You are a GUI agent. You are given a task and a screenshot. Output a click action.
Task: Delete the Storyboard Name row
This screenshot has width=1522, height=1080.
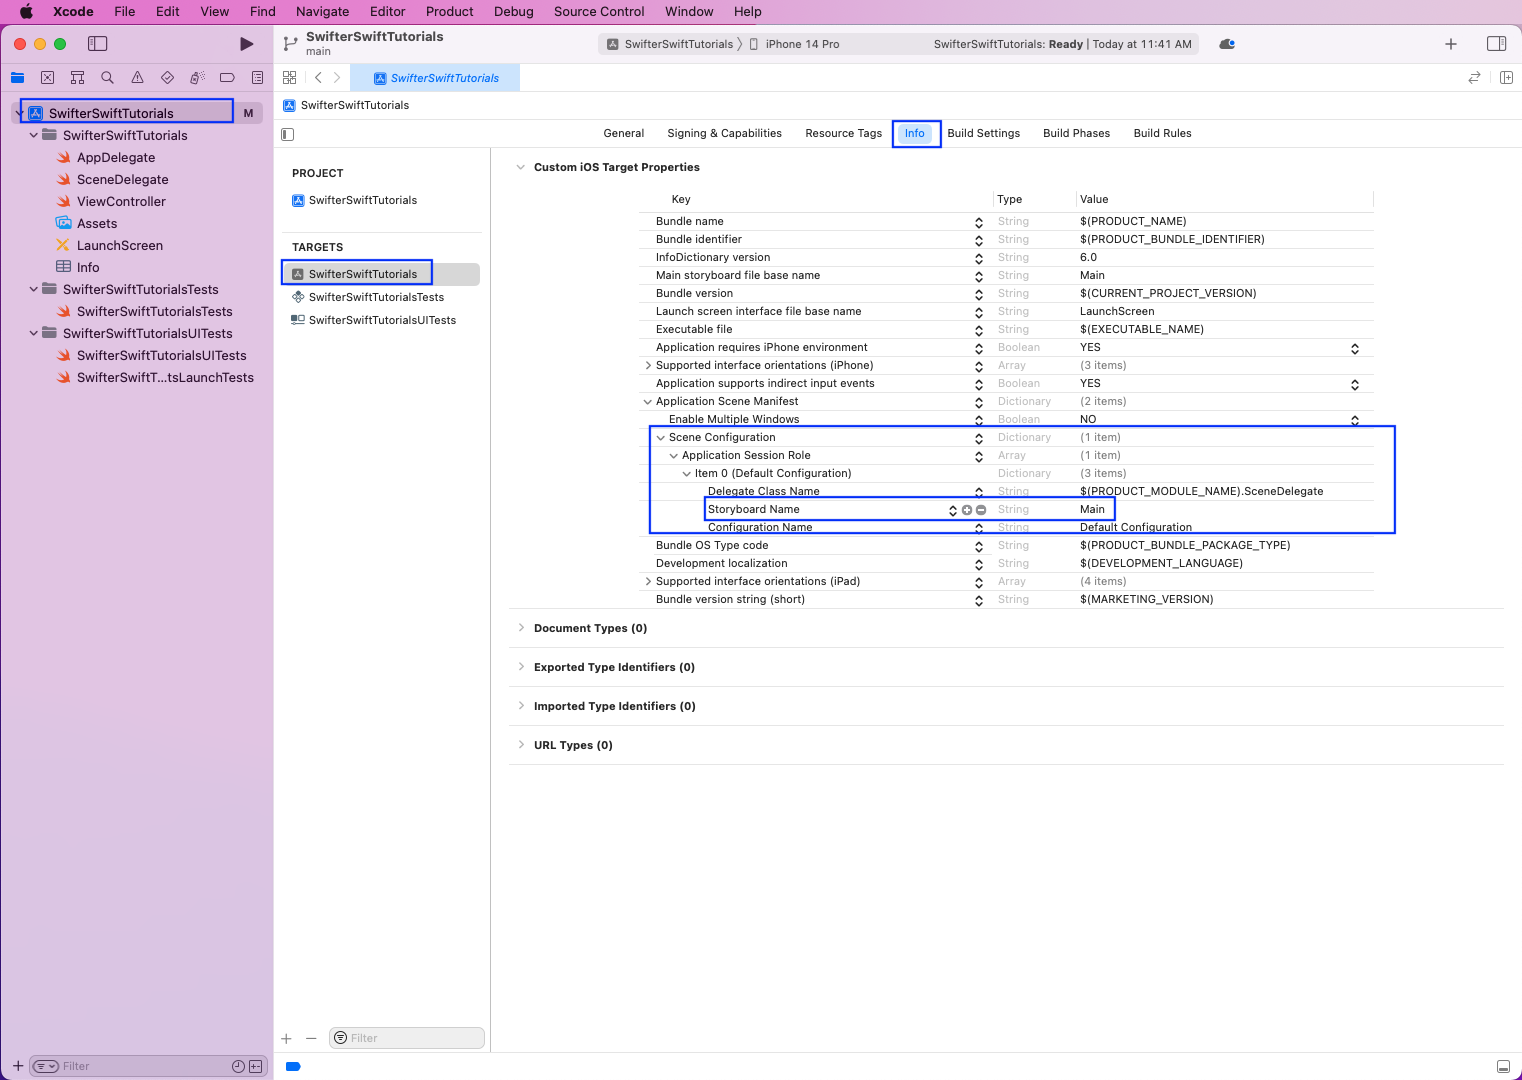[981, 510]
